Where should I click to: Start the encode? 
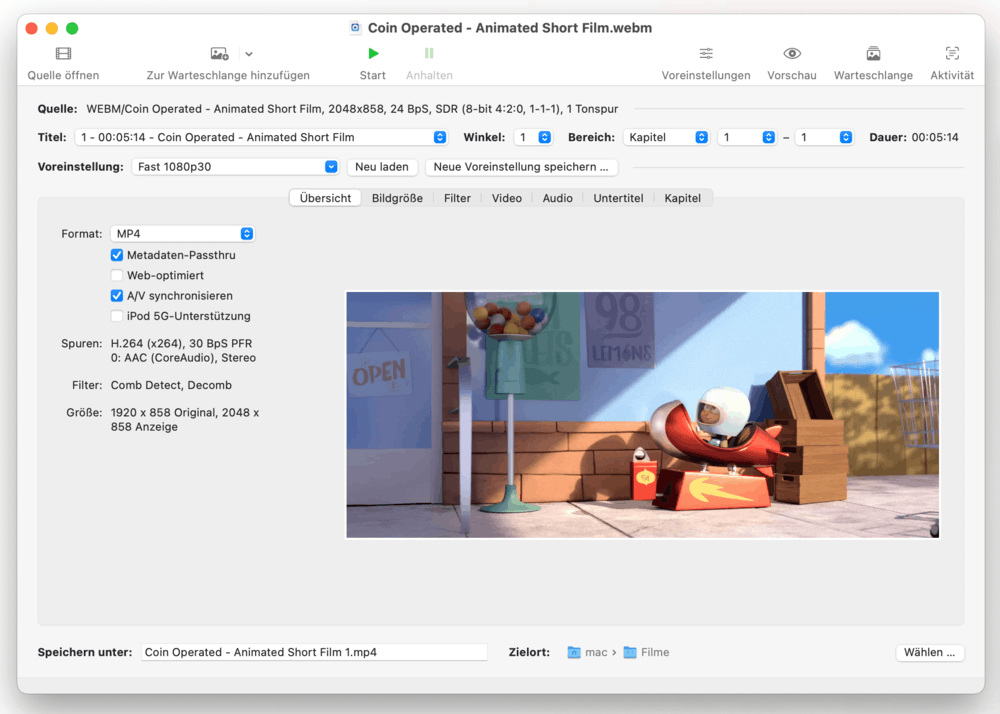click(x=372, y=63)
